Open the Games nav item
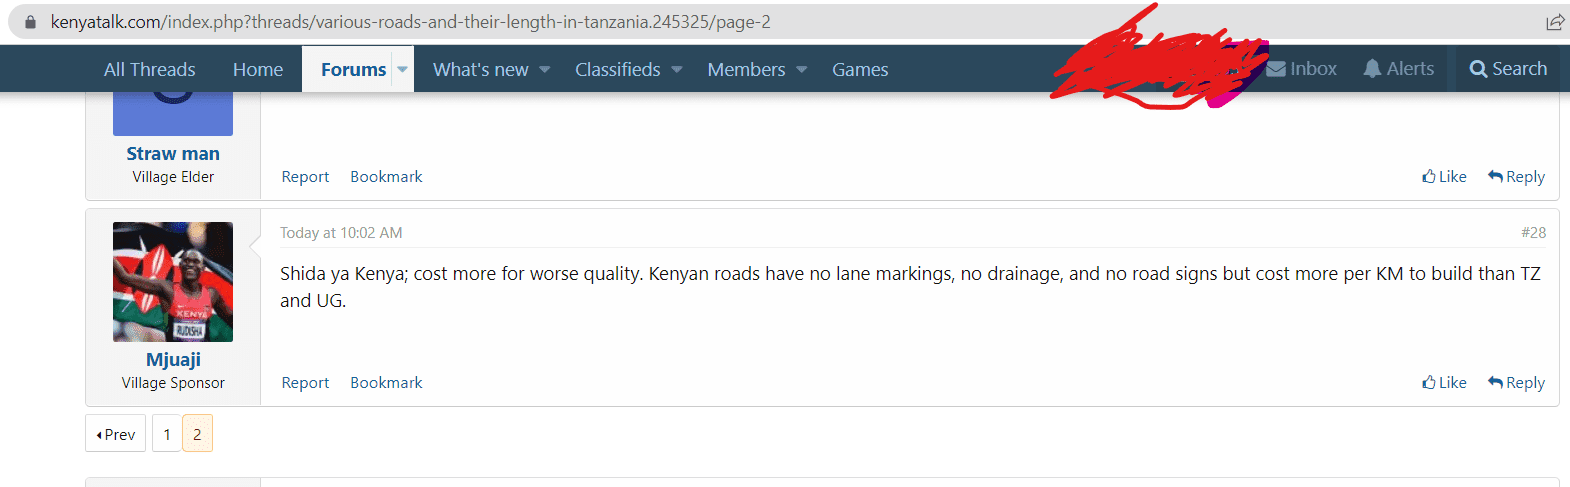Viewport: 1570px width, 487px height. pyautogui.click(x=860, y=70)
